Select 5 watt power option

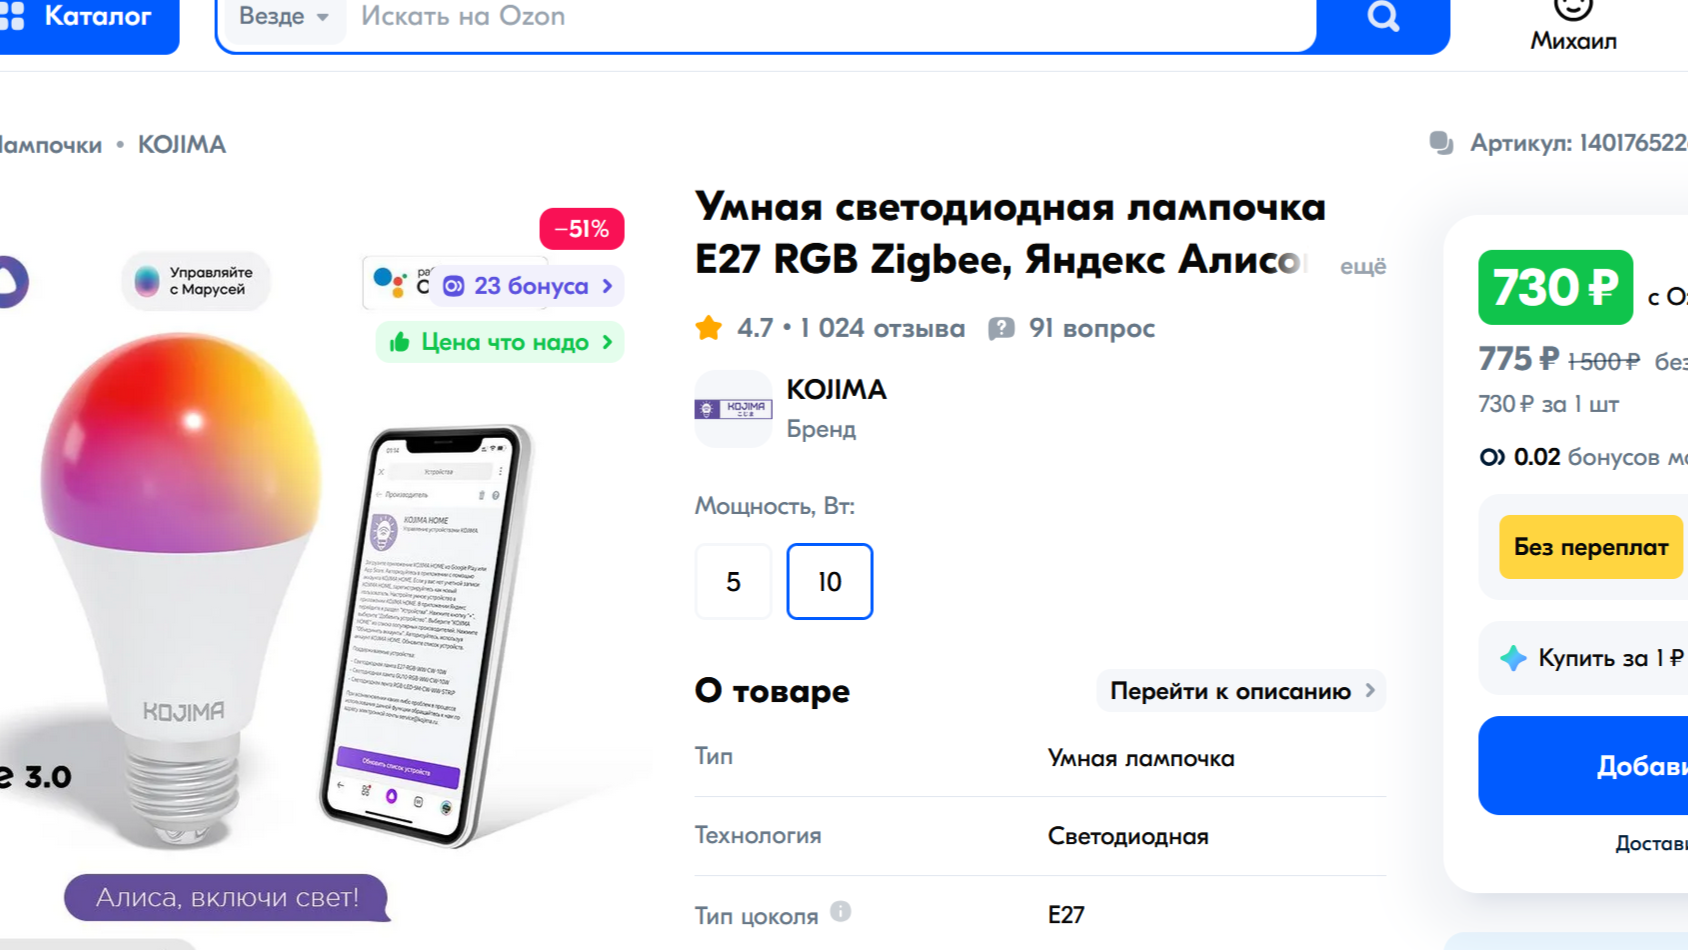click(733, 581)
